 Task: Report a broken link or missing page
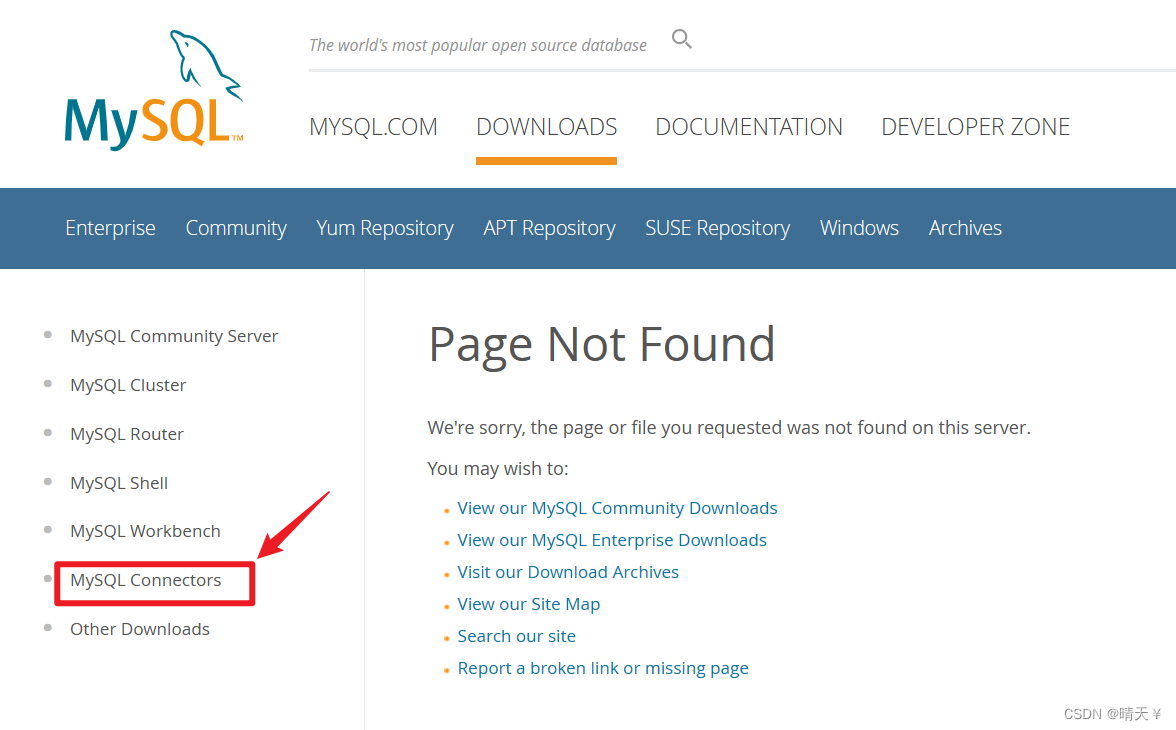603,668
